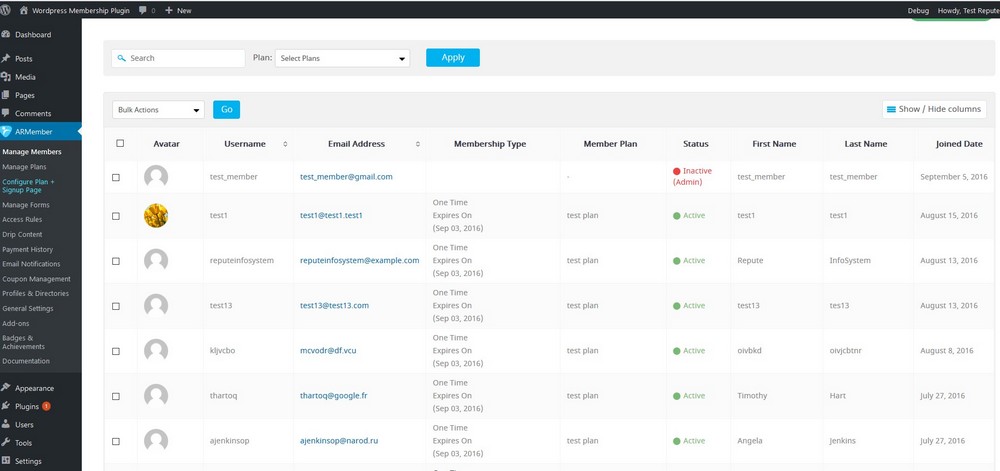This screenshot has width=1000, height=471.
Task: Click the avatar of thartoq
Action: [156, 396]
